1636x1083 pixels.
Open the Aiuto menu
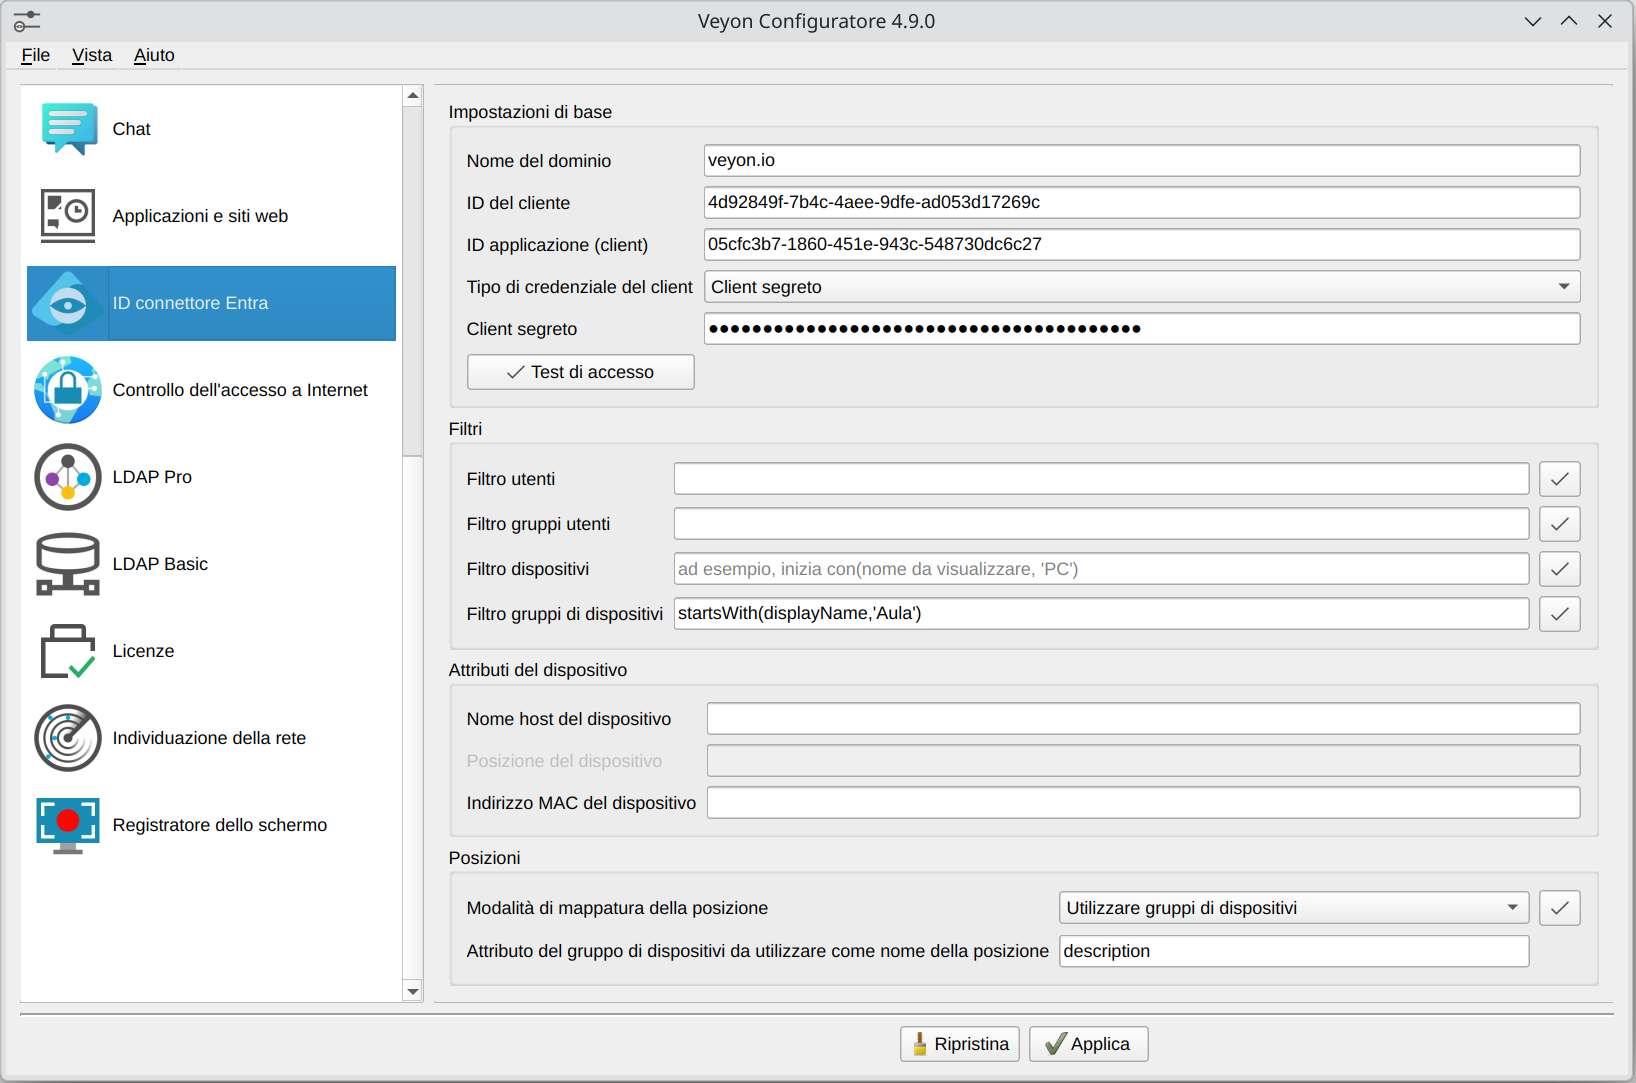coord(154,55)
